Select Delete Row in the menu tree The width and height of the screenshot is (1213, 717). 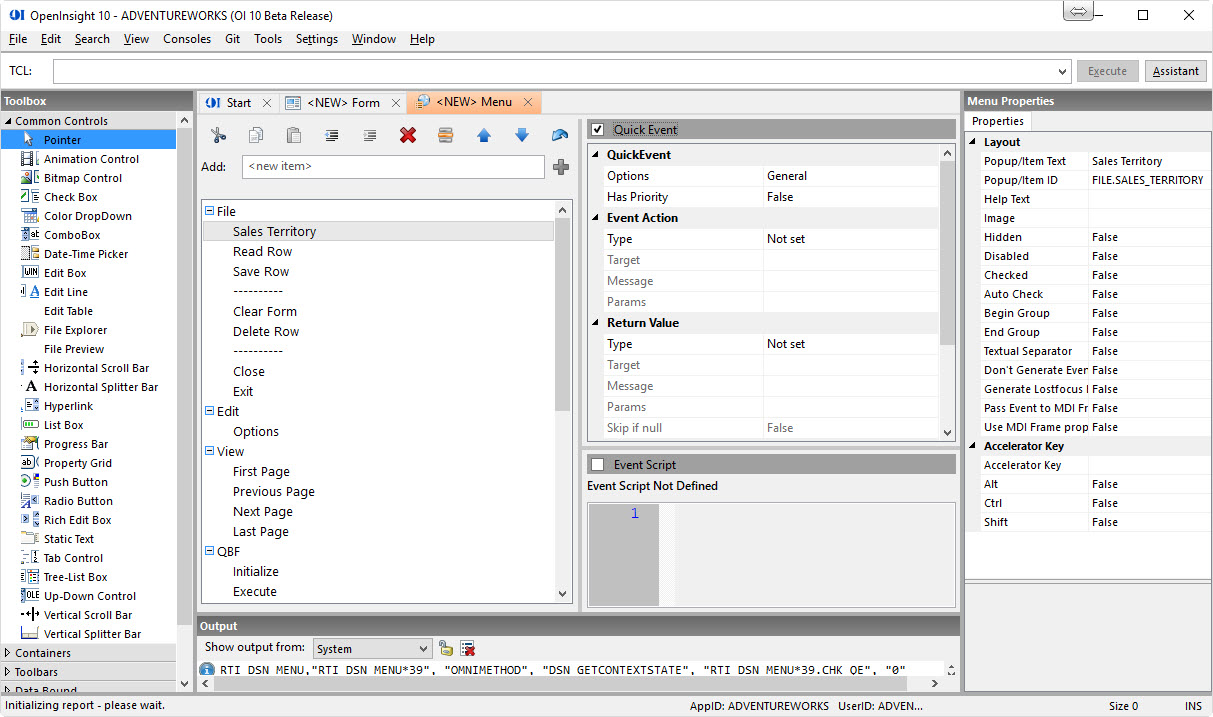tap(266, 331)
